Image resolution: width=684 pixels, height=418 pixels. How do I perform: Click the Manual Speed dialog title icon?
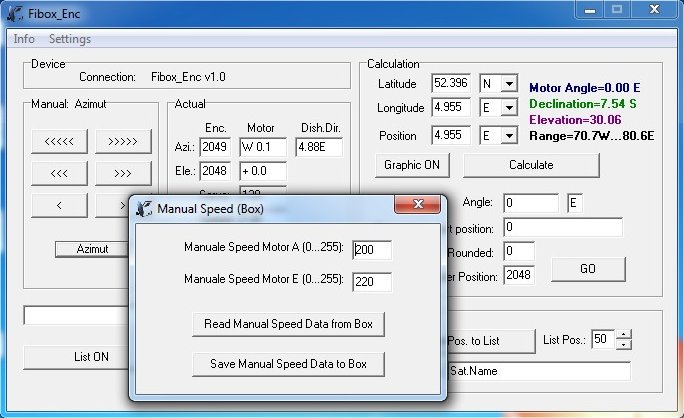click(x=144, y=209)
